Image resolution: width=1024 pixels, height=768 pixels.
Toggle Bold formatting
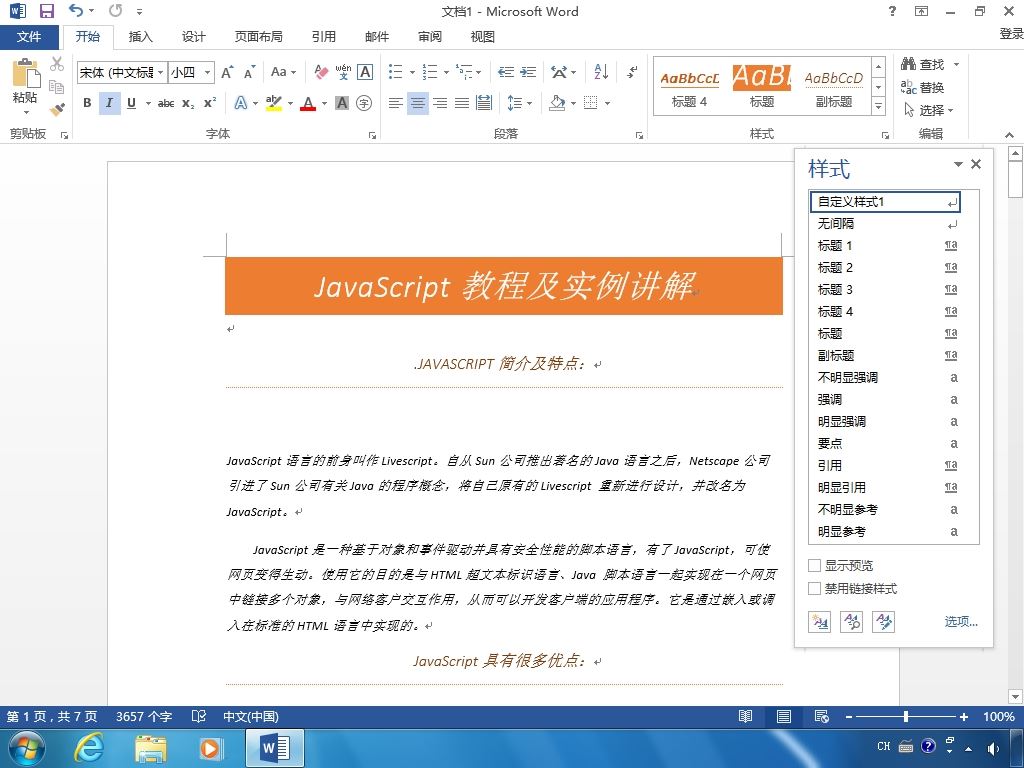click(87, 103)
